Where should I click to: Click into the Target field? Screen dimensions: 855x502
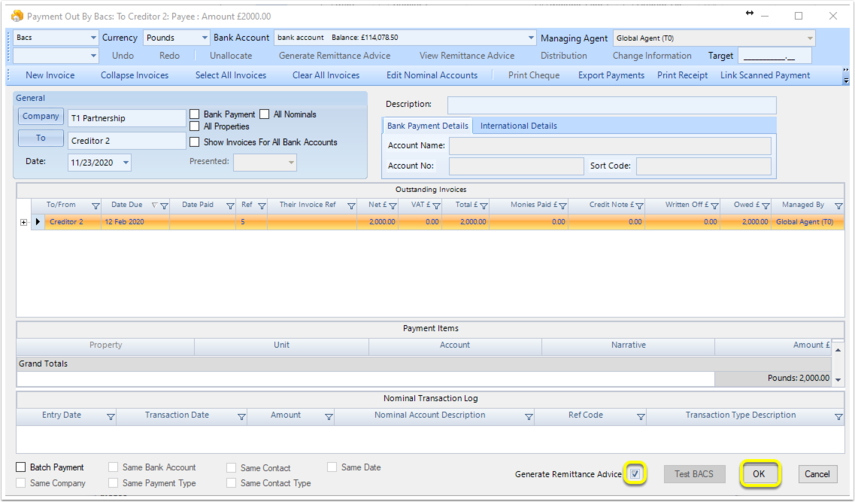pyautogui.click(x=775, y=56)
